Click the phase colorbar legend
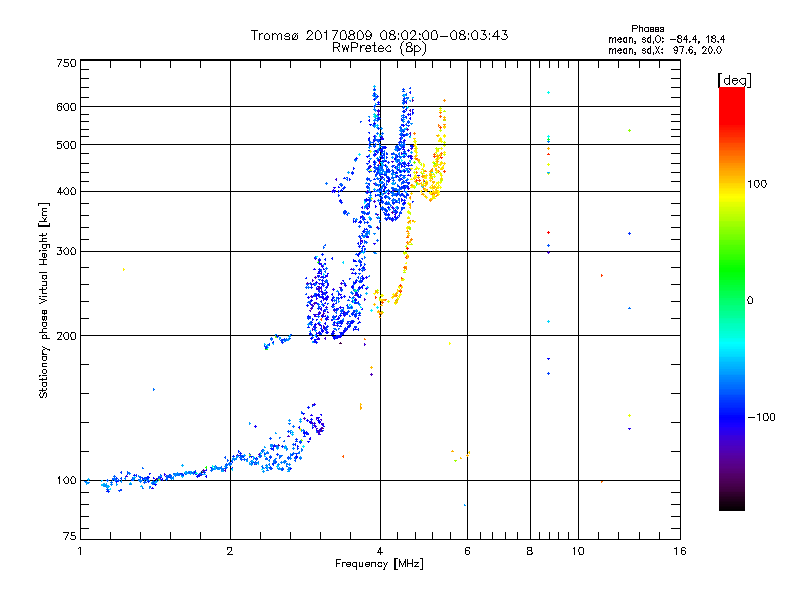The height and width of the screenshot is (600, 800). click(x=732, y=298)
